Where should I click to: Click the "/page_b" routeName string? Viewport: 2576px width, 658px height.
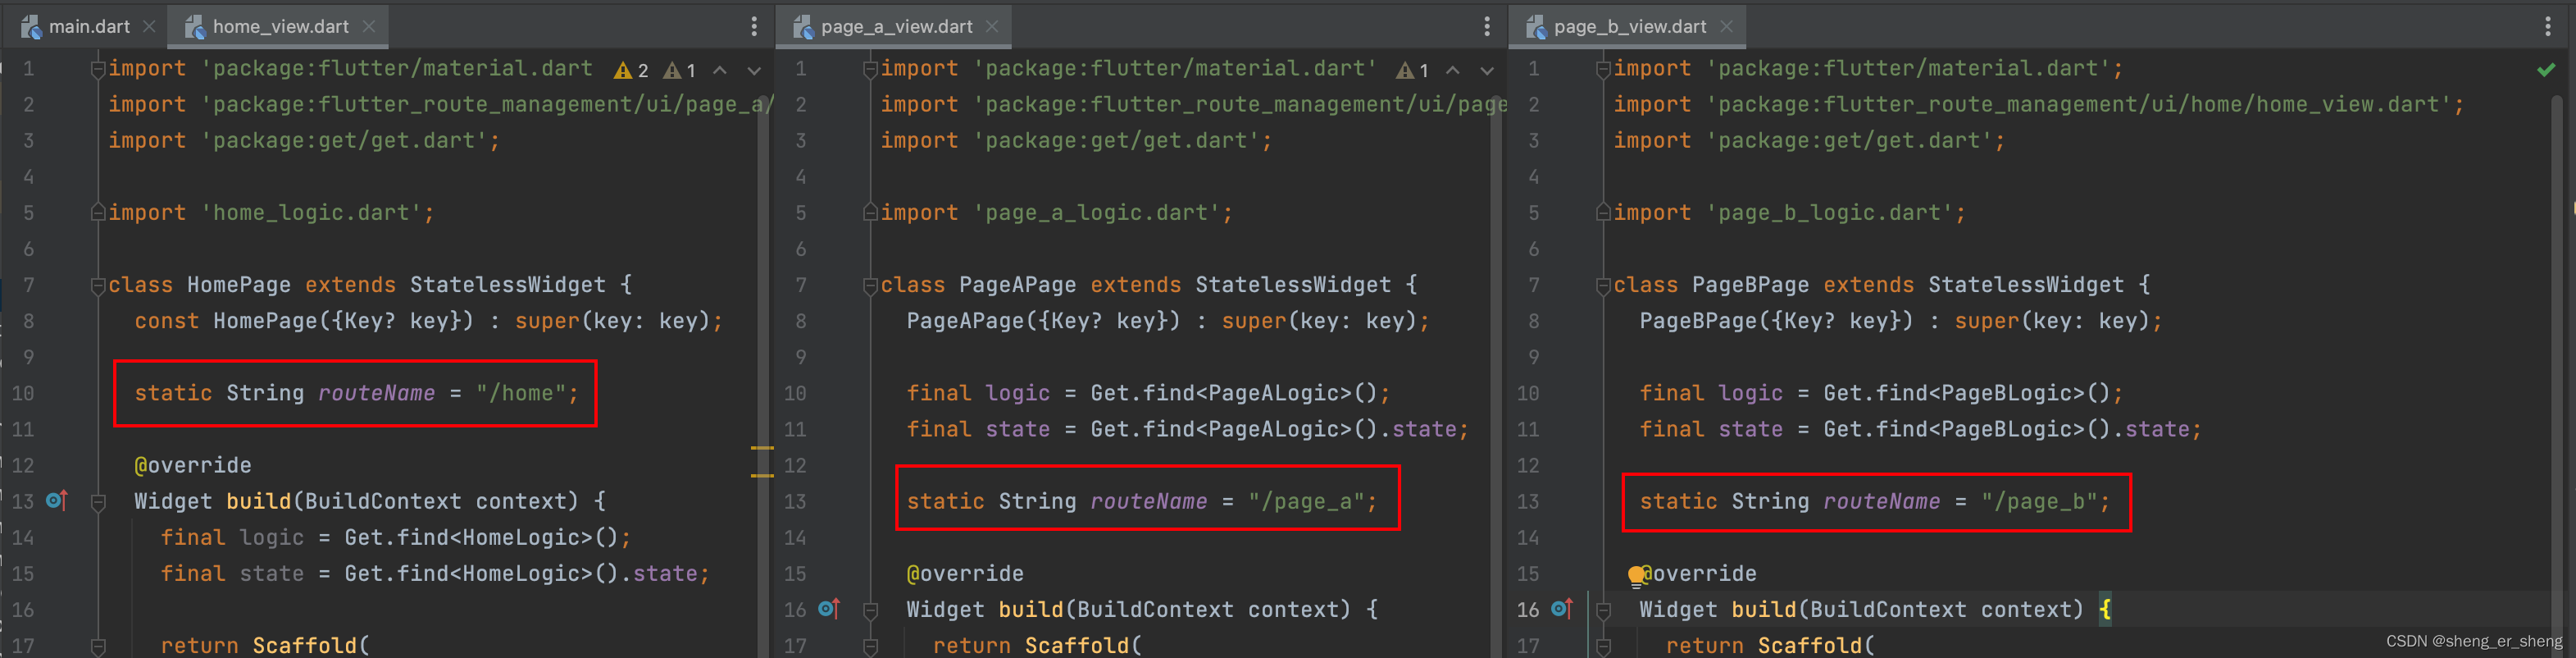(x=2039, y=501)
